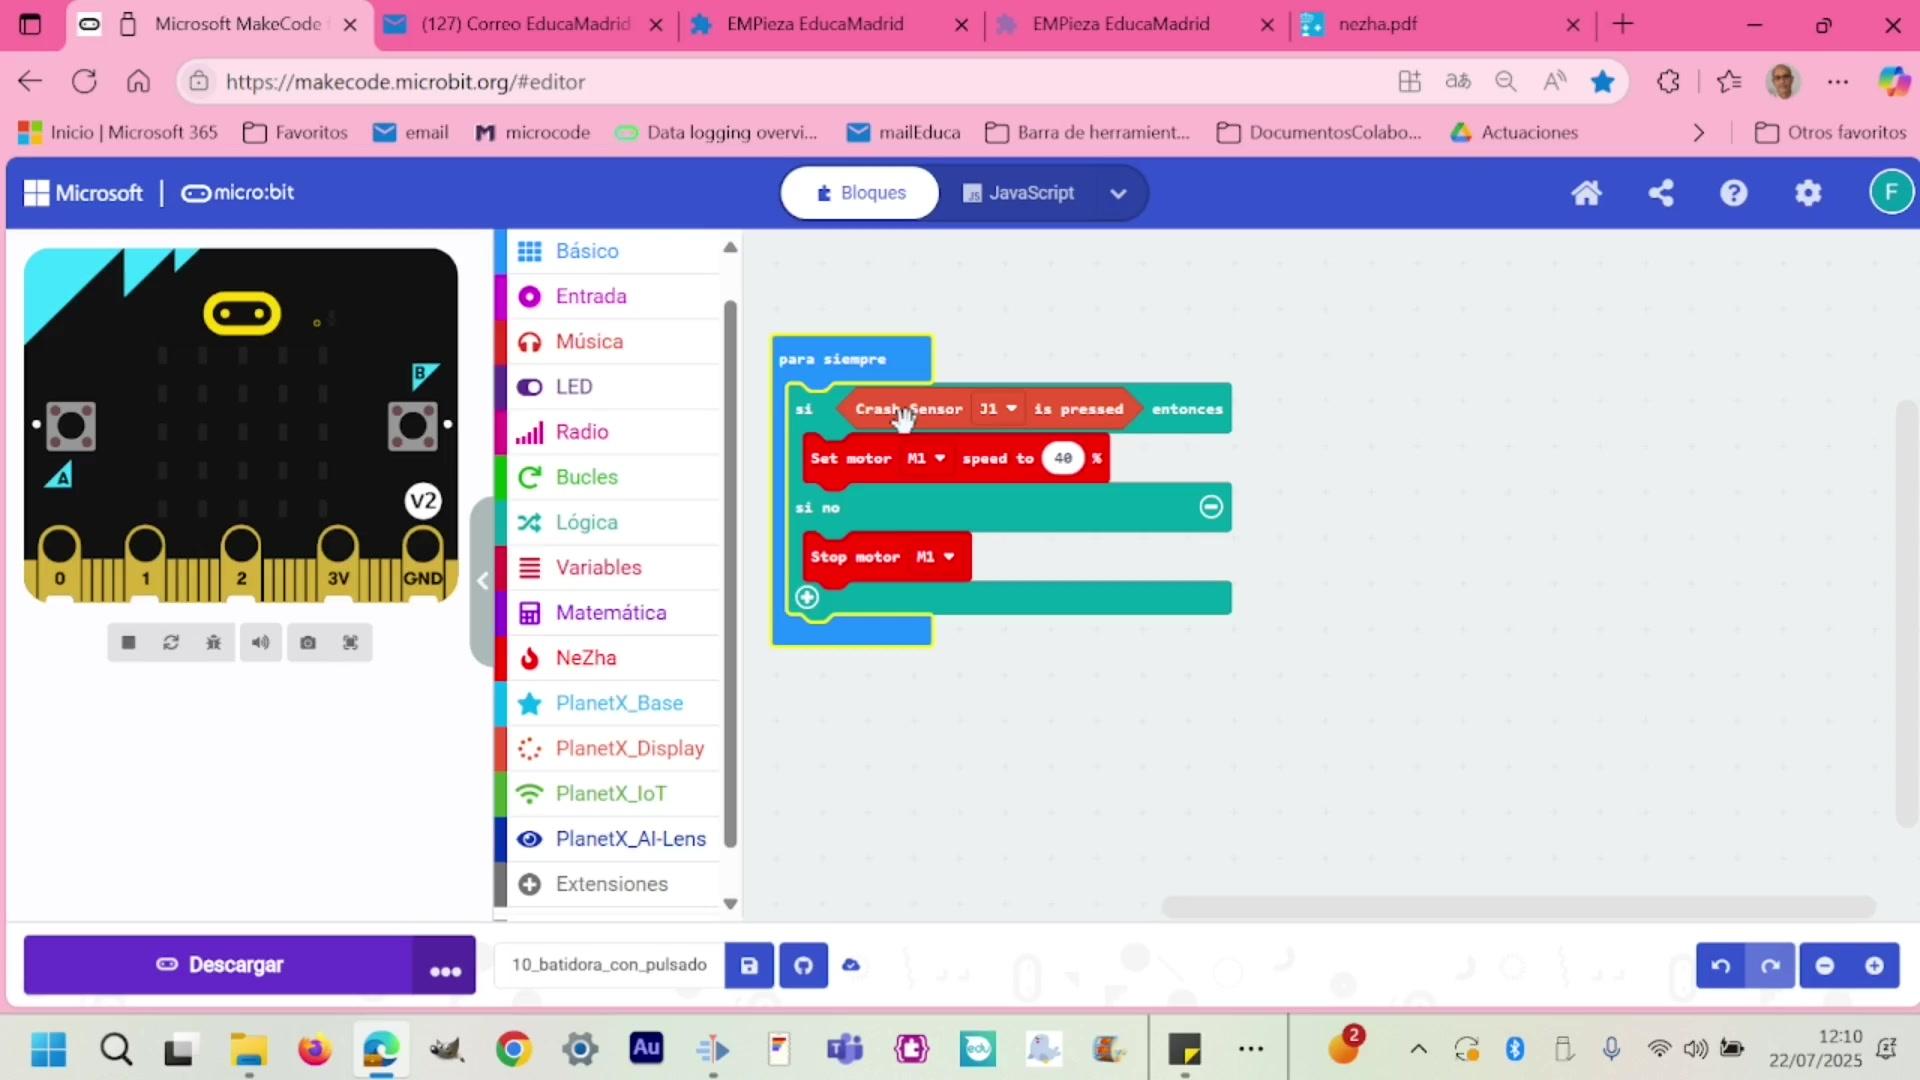Select the Lógica block category

tap(586, 522)
